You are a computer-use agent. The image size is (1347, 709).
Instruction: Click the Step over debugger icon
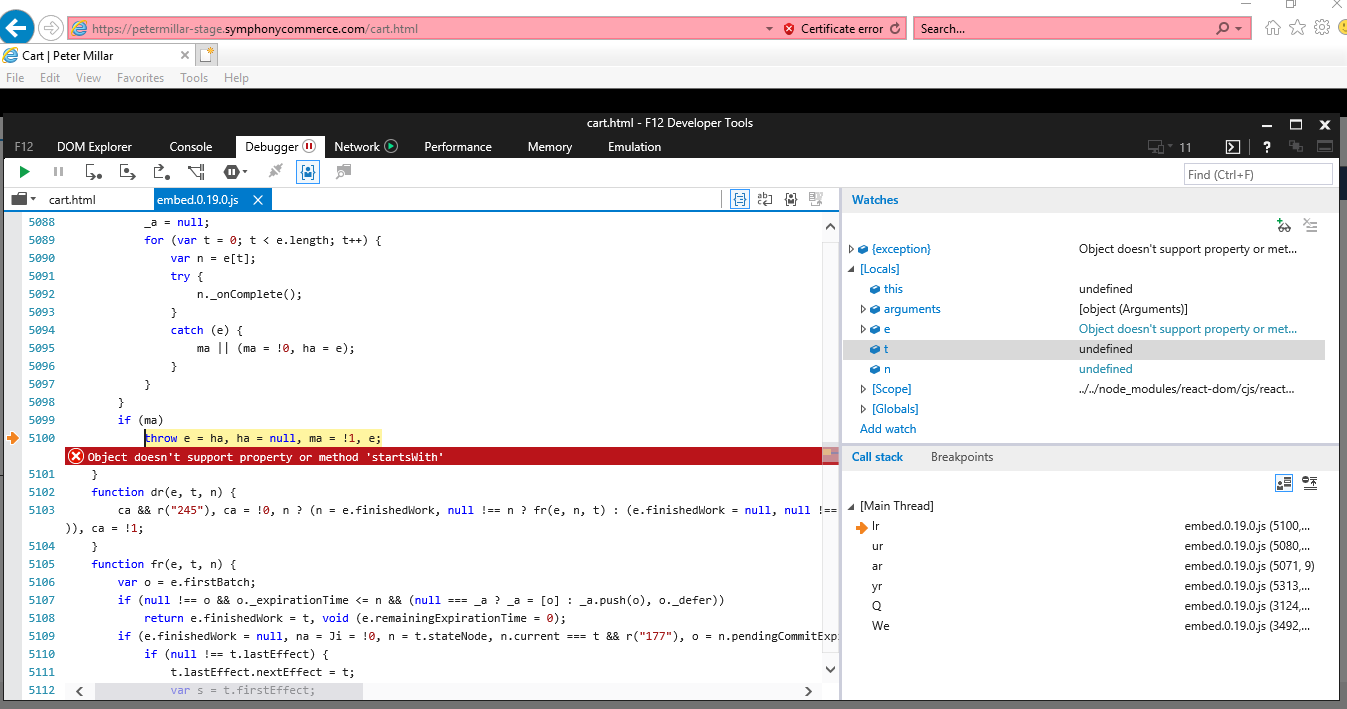click(x=127, y=172)
